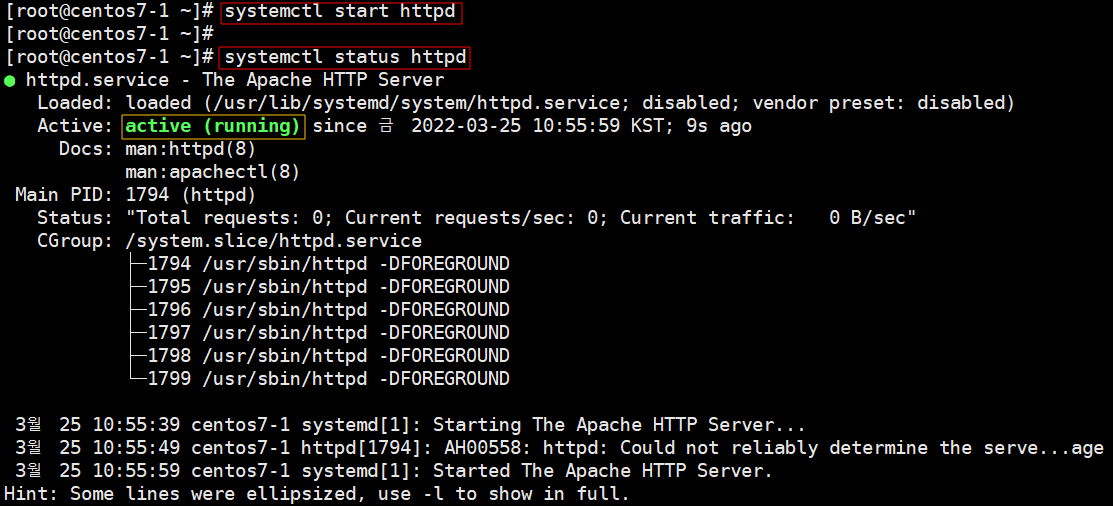This screenshot has width=1113, height=506.
Task: Click the 'man:apachectl(8)' docs entry
Action: click(212, 172)
